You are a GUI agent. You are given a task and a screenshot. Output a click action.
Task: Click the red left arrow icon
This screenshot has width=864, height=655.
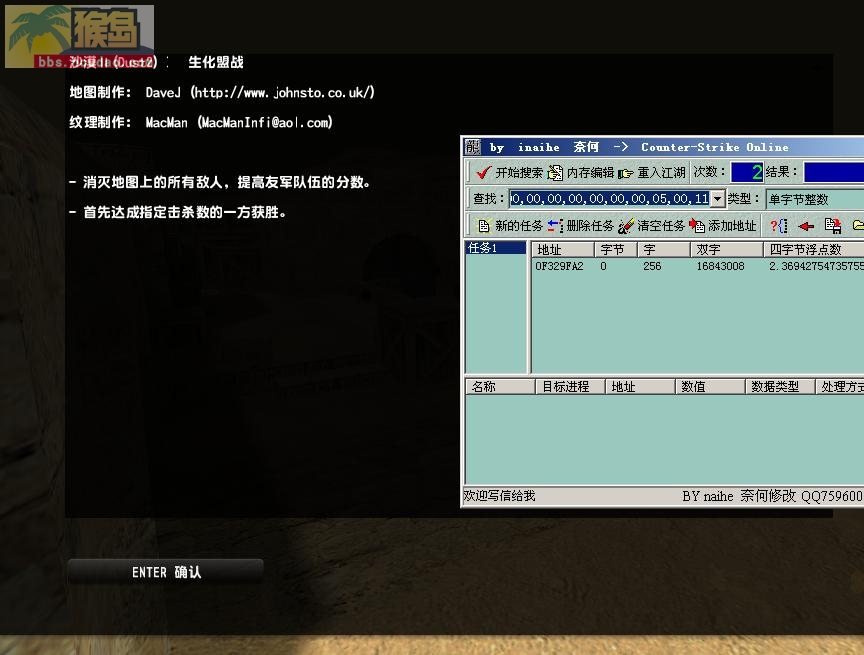coord(806,226)
